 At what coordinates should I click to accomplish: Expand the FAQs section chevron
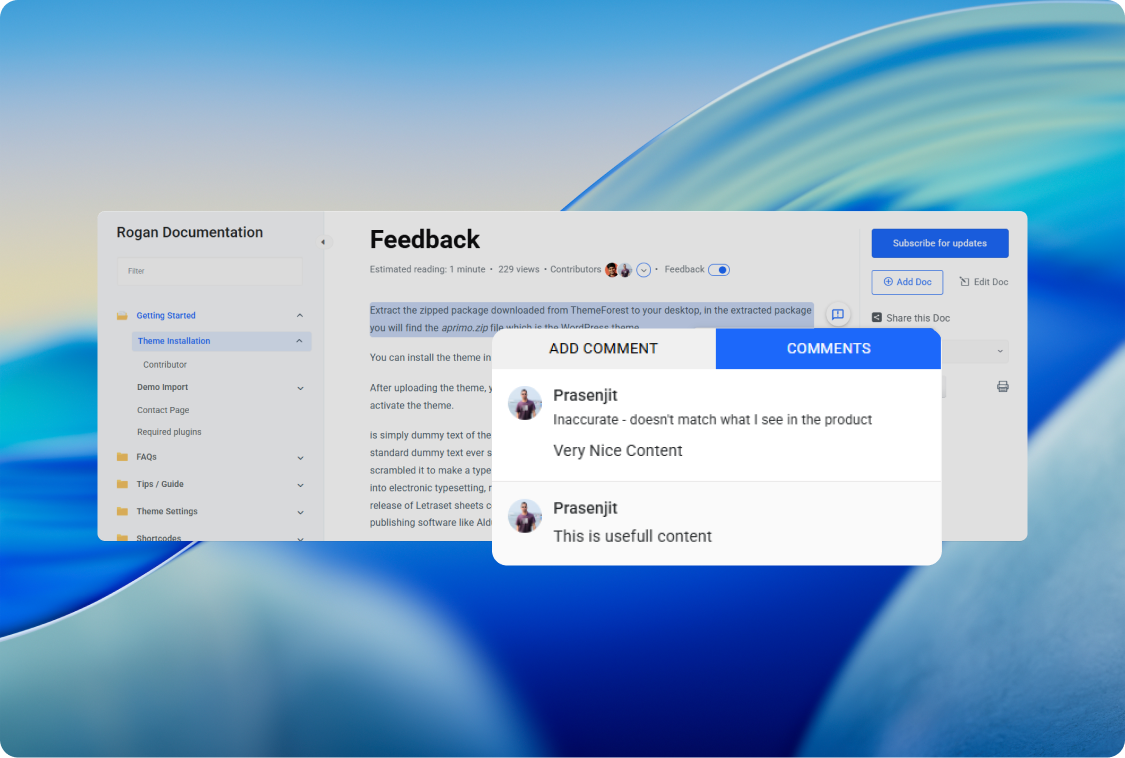point(300,458)
